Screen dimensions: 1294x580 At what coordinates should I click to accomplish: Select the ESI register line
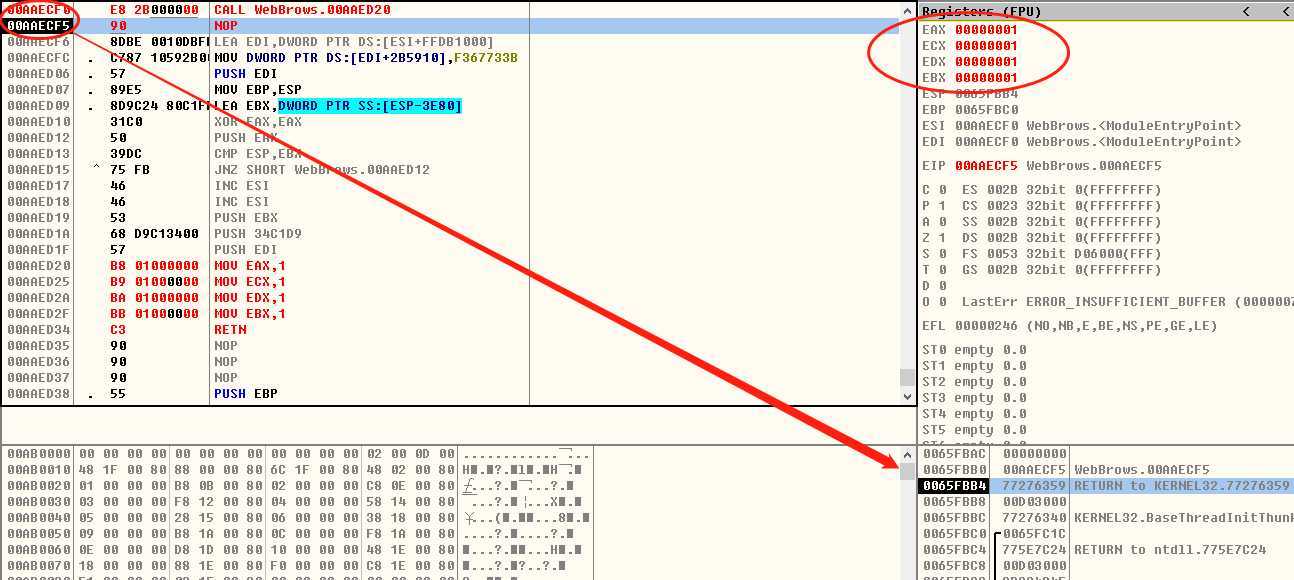click(1081, 126)
